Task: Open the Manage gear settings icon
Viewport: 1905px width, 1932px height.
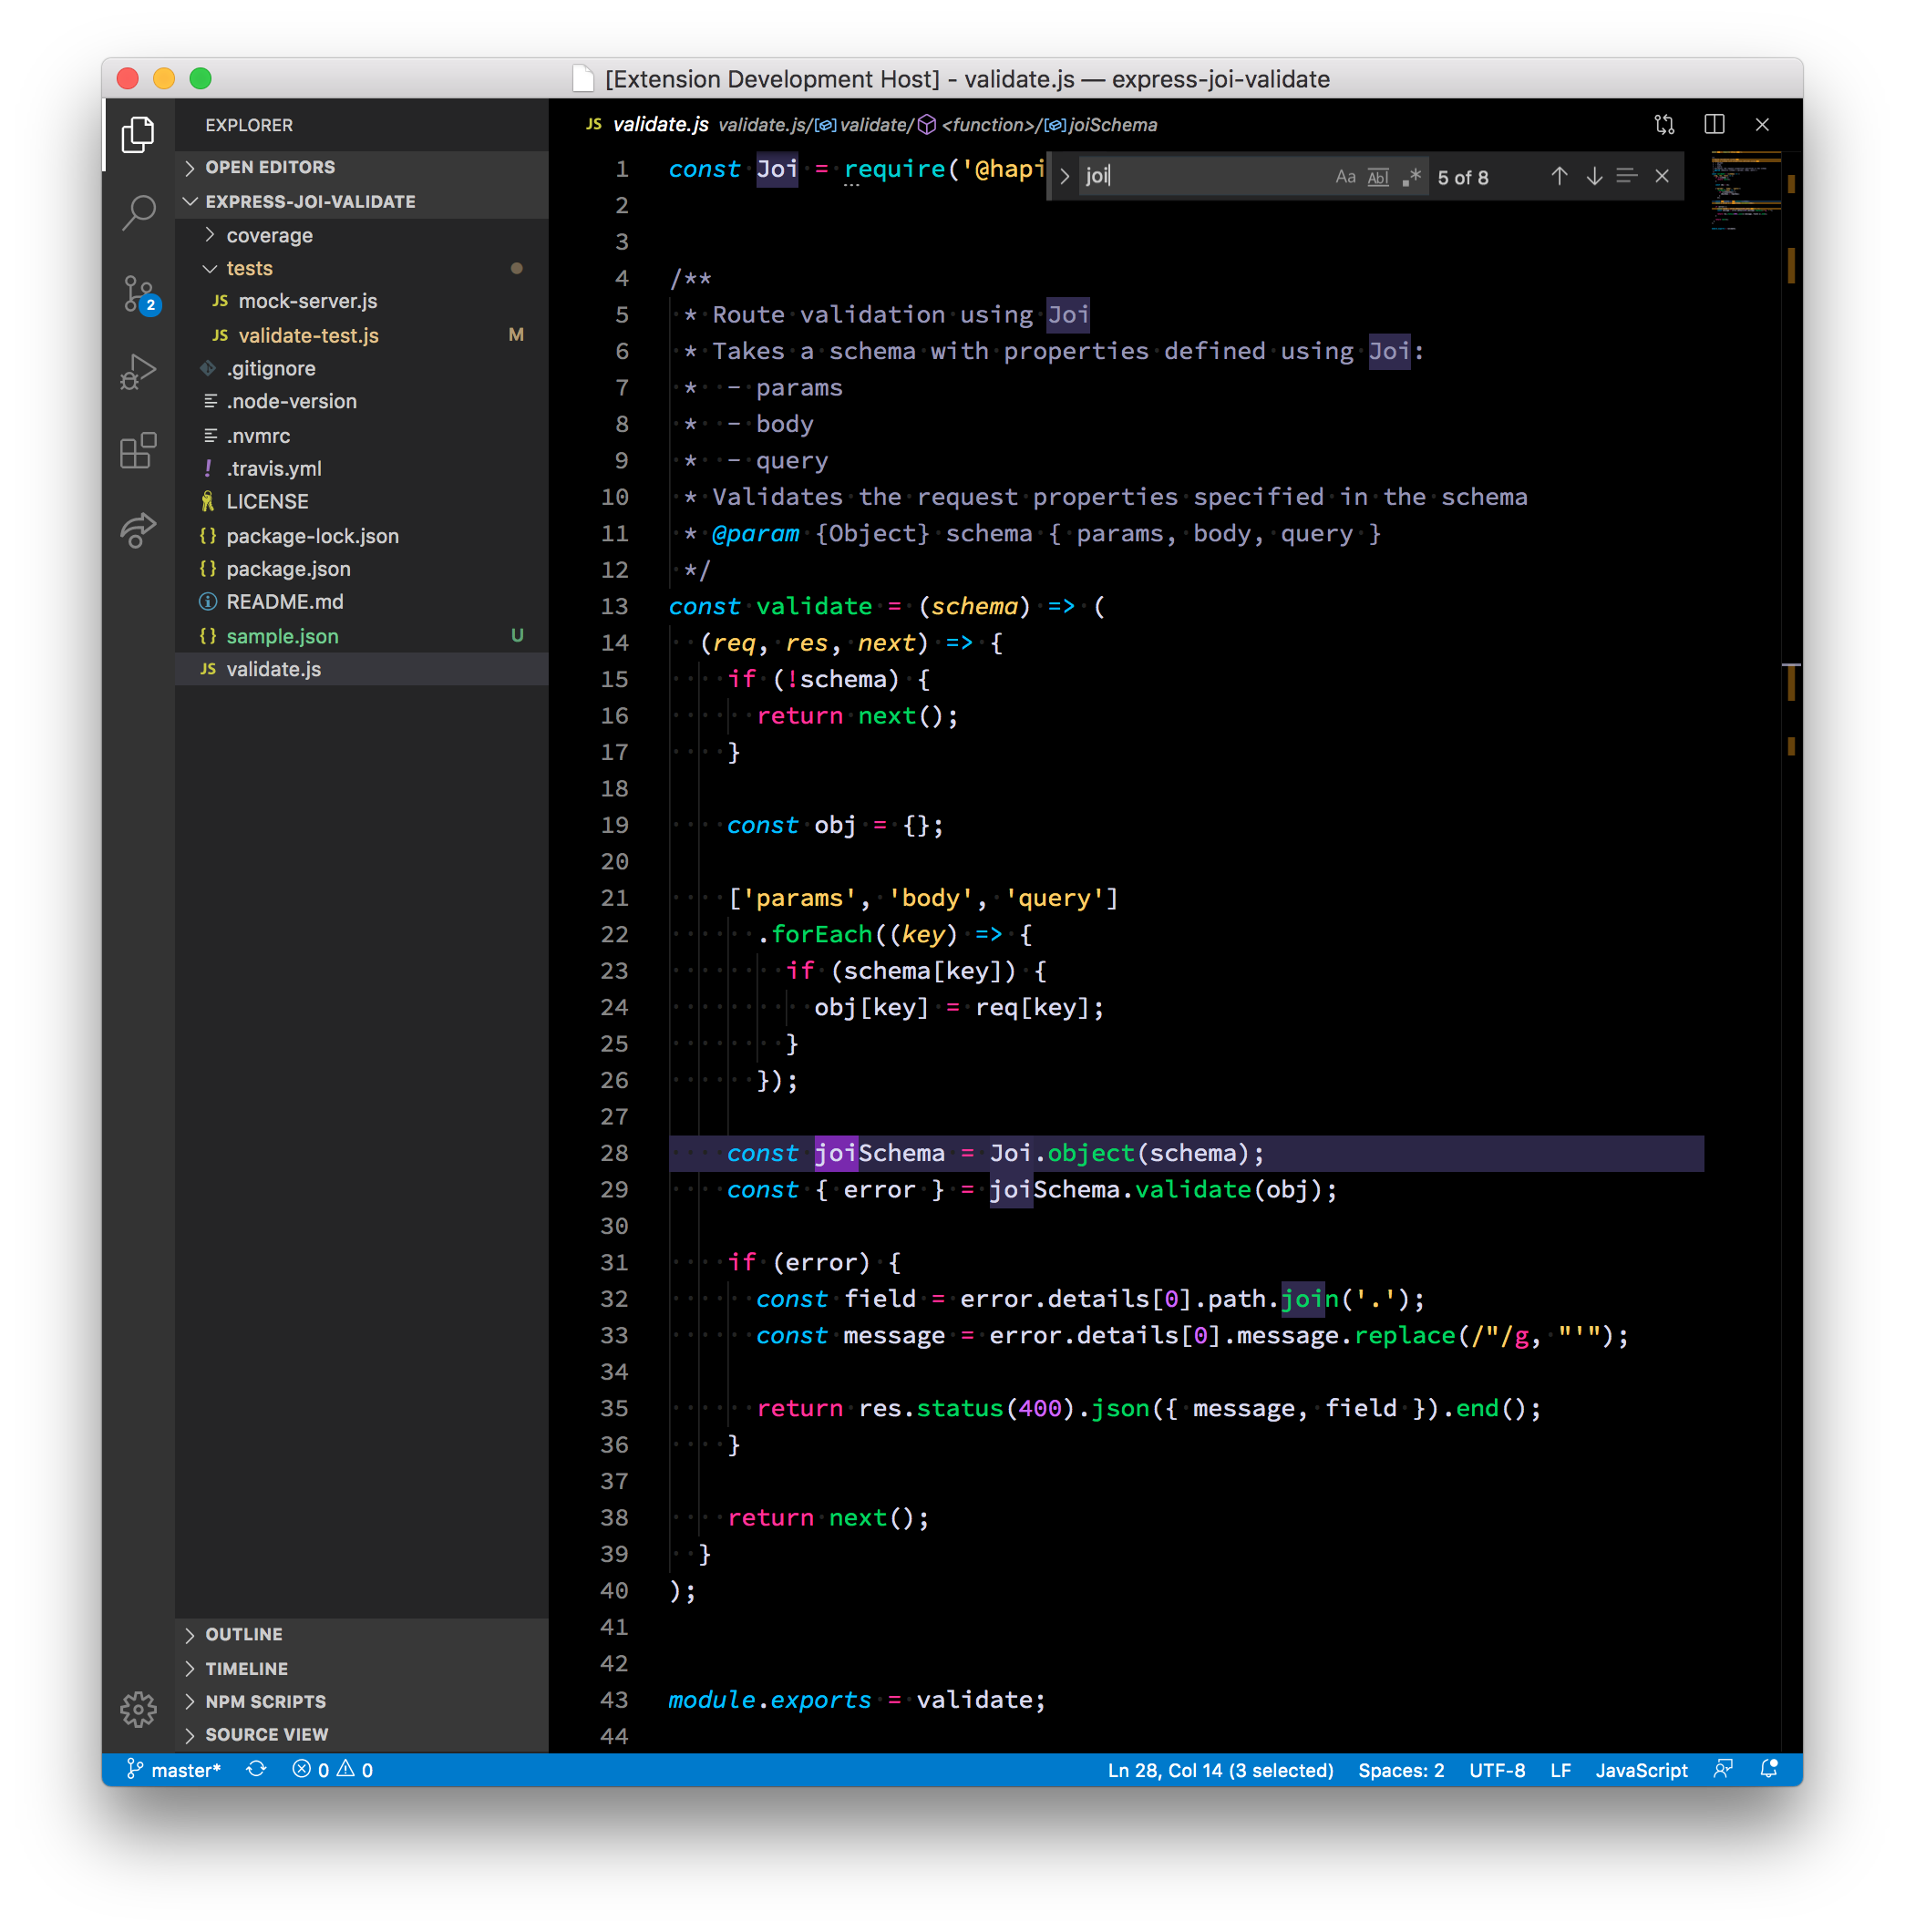Action: point(138,1709)
